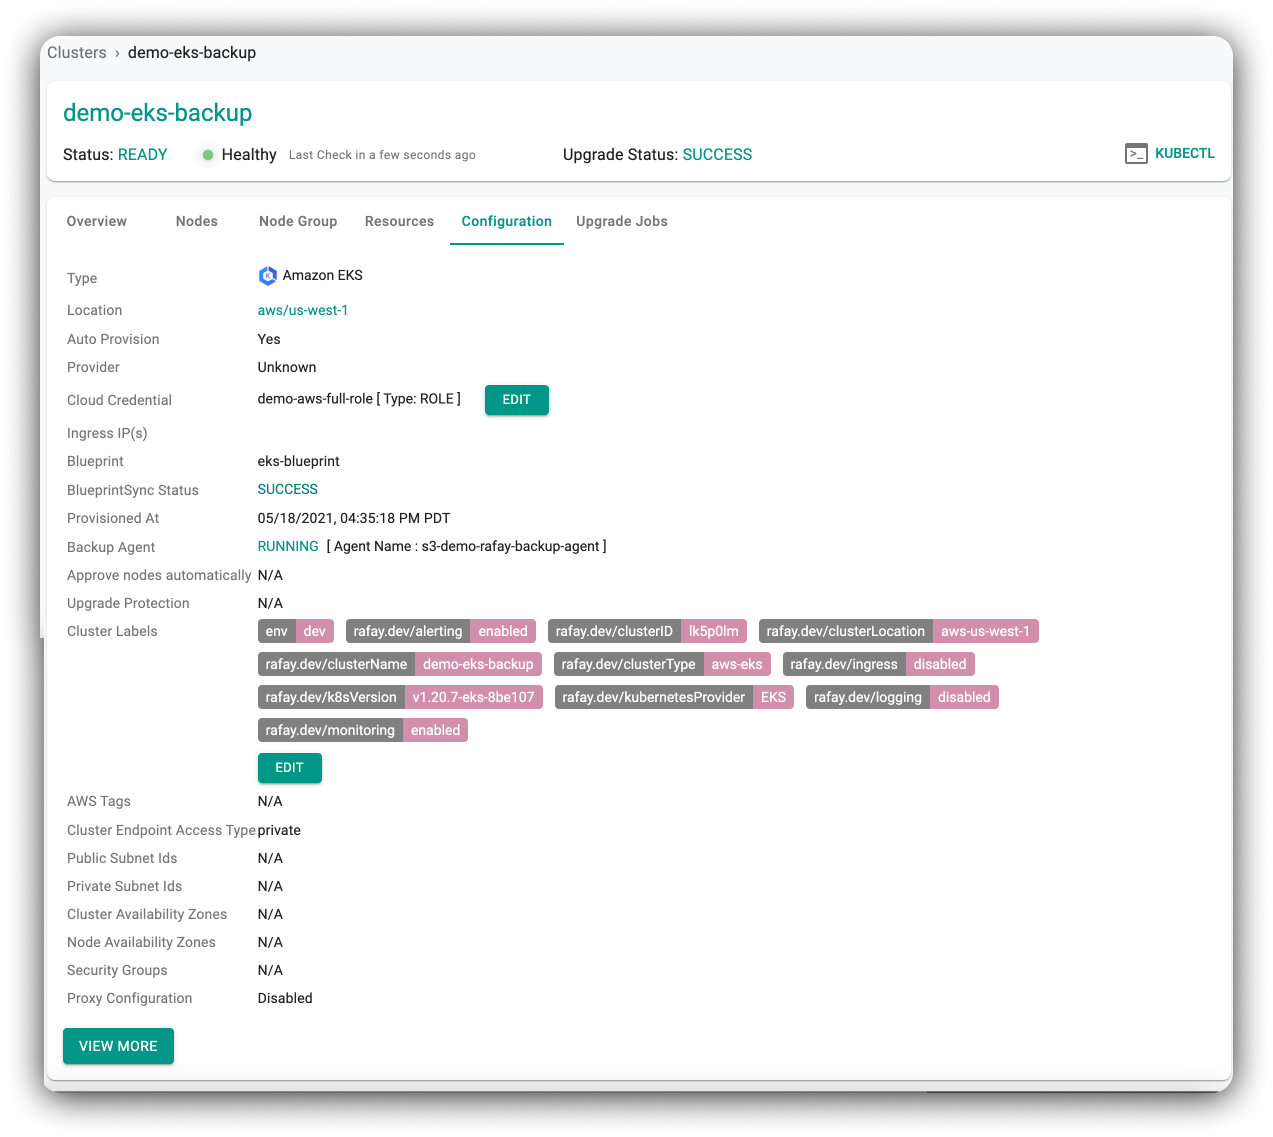This screenshot has width=1273, height=1137.
Task: Click the Backup Agent RUNNING status
Action: [x=288, y=546]
